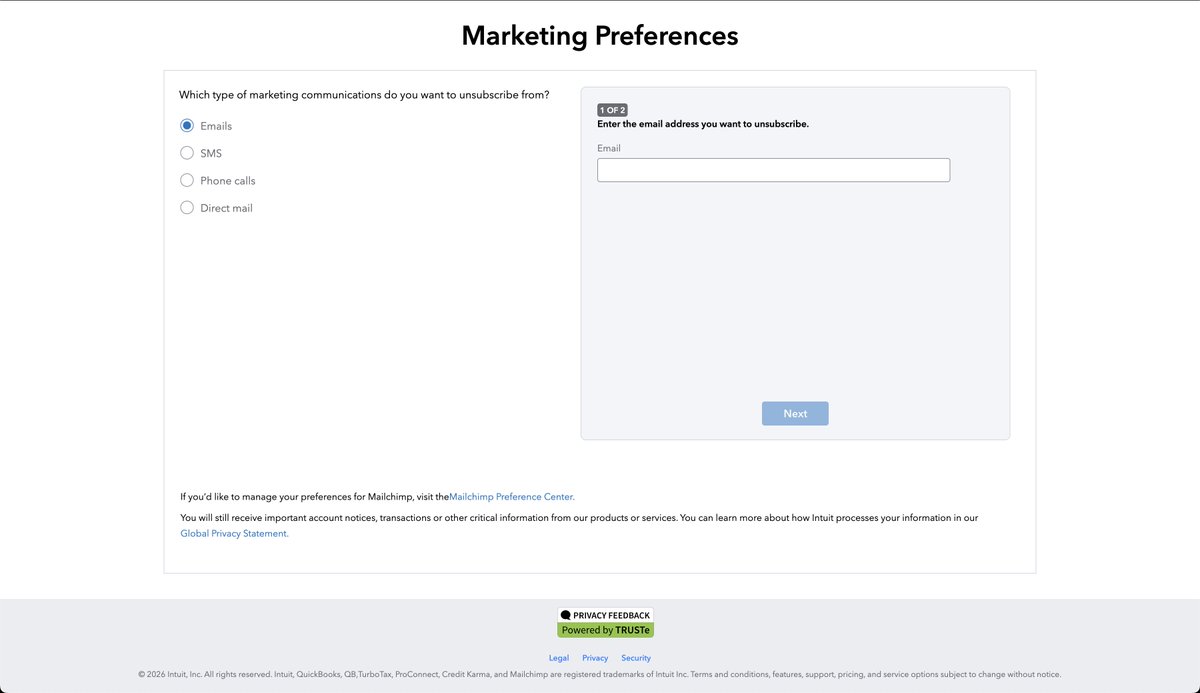The image size is (1200, 693).
Task: Open the Mailchimp Preference Center link
Action: pos(512,497)
